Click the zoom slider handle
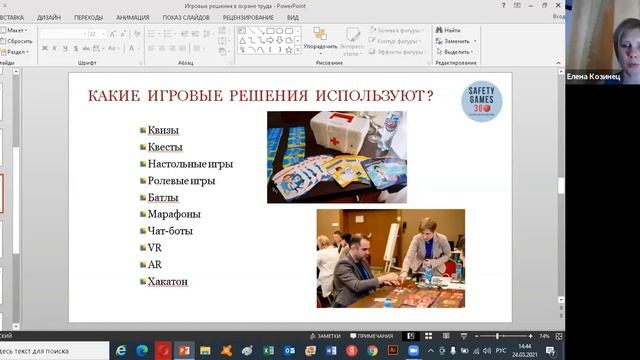The height and width of the screenshot is (360, 640). 497,336
